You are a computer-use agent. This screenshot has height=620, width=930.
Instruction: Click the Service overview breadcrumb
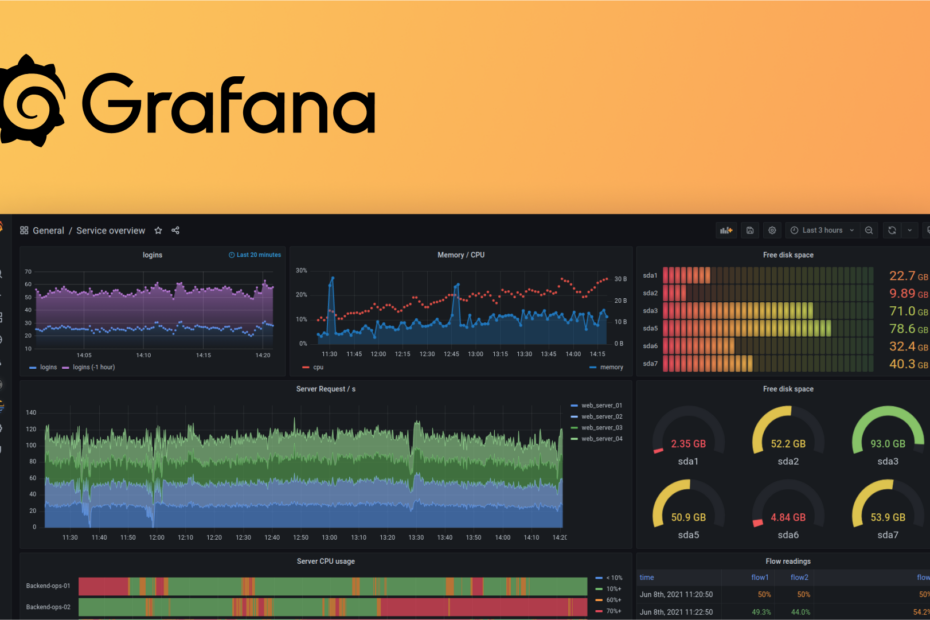(x=110, y=231)
